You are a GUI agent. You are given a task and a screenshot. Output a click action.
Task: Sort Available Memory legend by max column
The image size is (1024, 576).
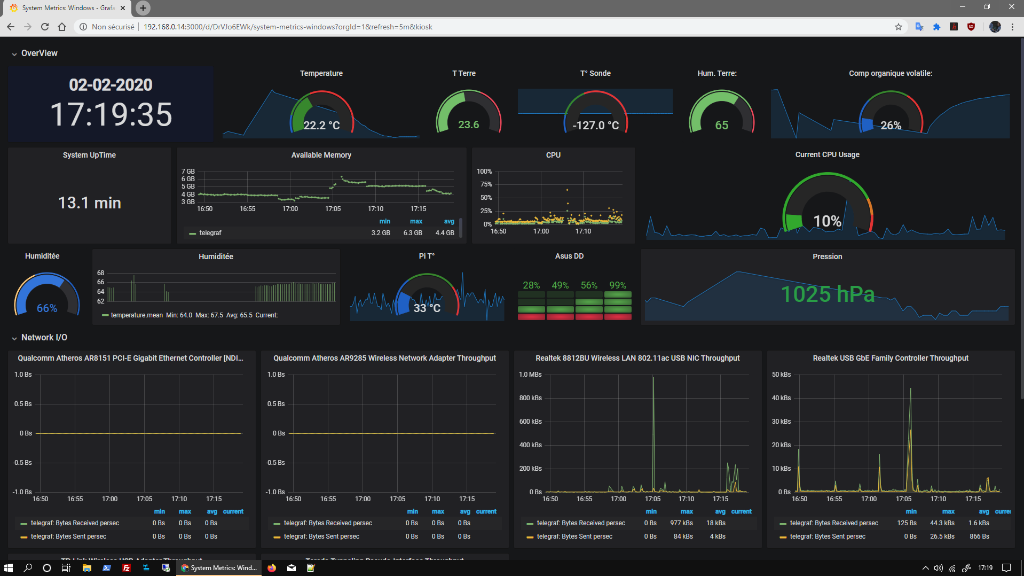point(413,222)
